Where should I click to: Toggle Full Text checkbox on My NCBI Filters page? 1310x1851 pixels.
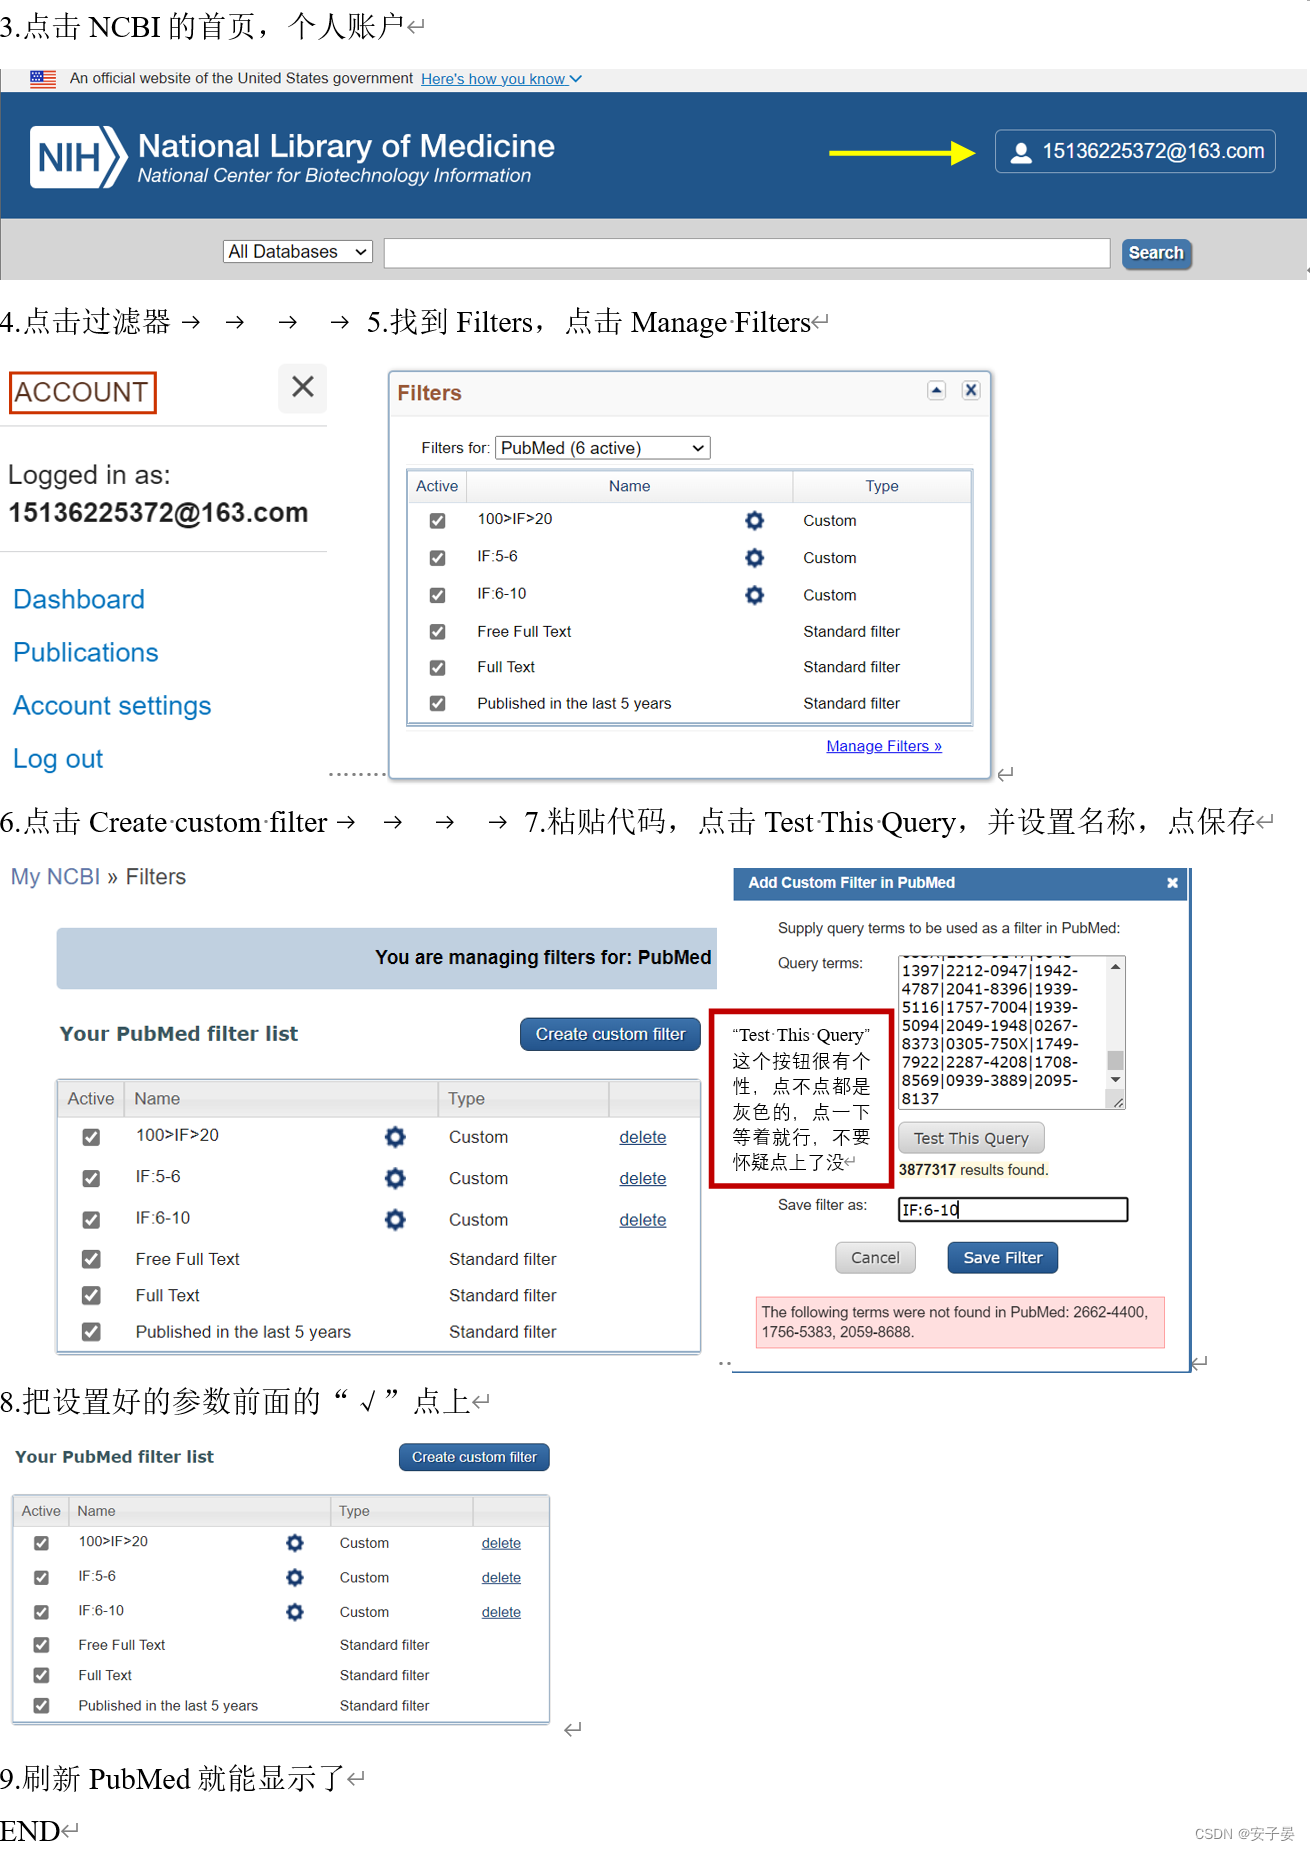(91, 1295)
